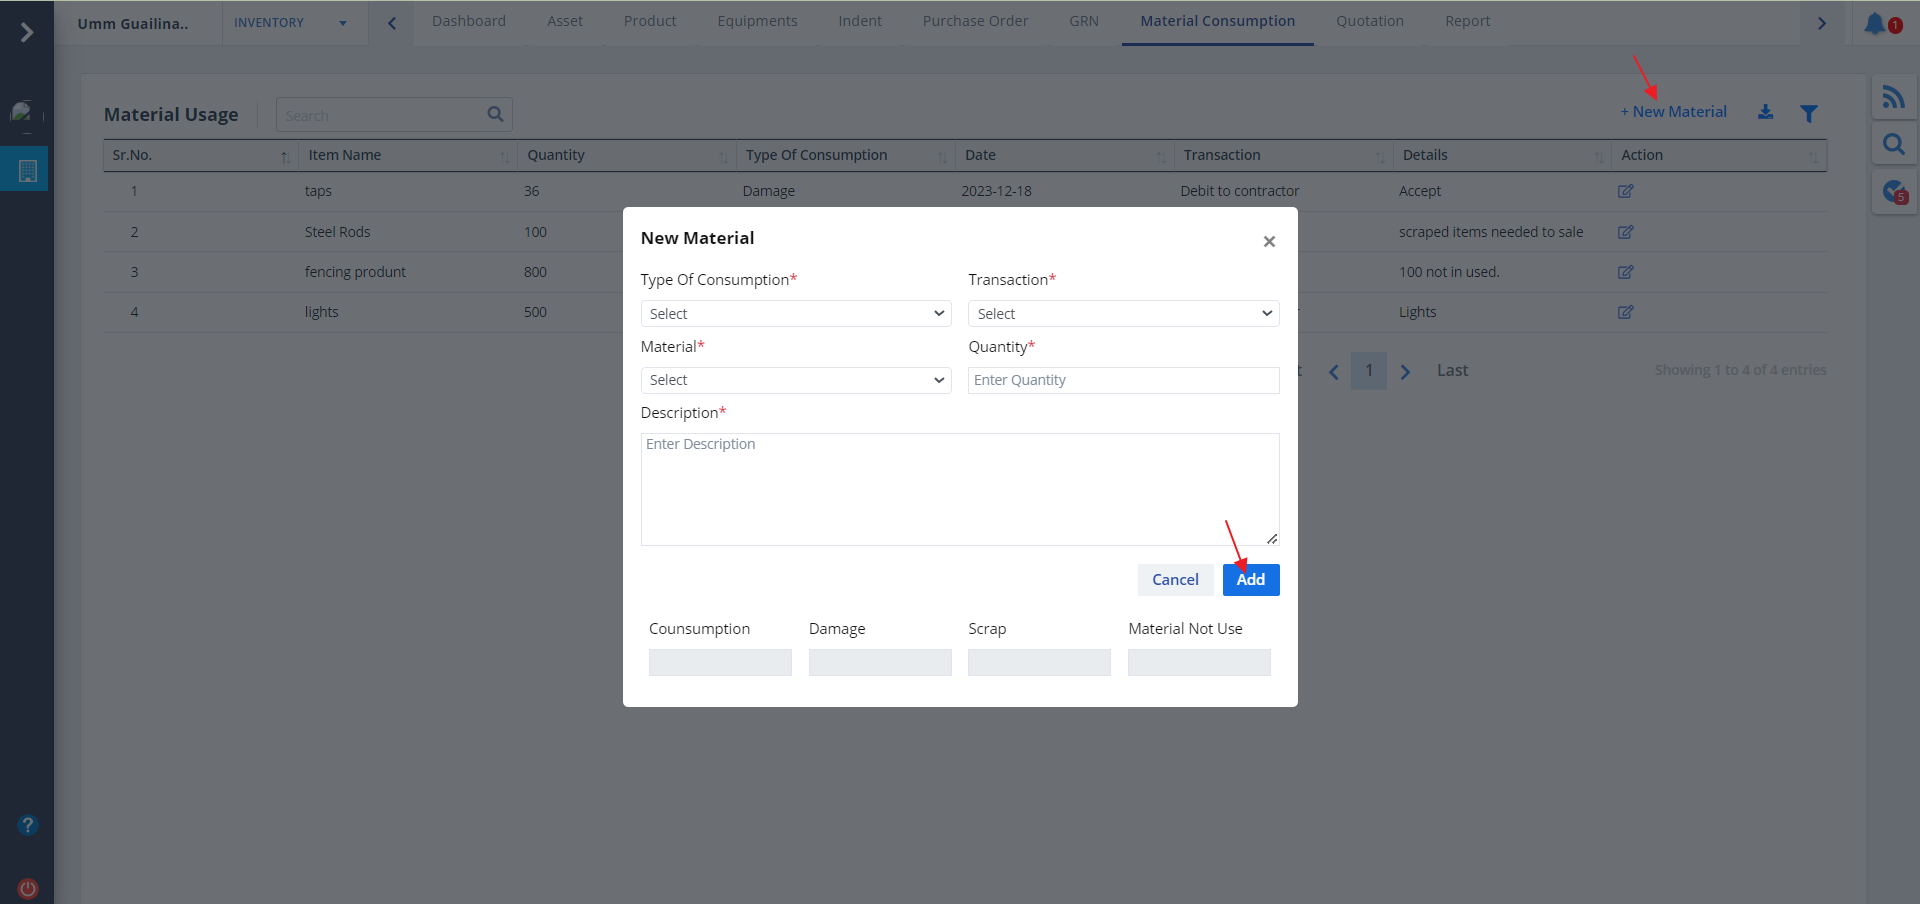
Task: Open the Quotation tab
Action: pos(1369,21)
